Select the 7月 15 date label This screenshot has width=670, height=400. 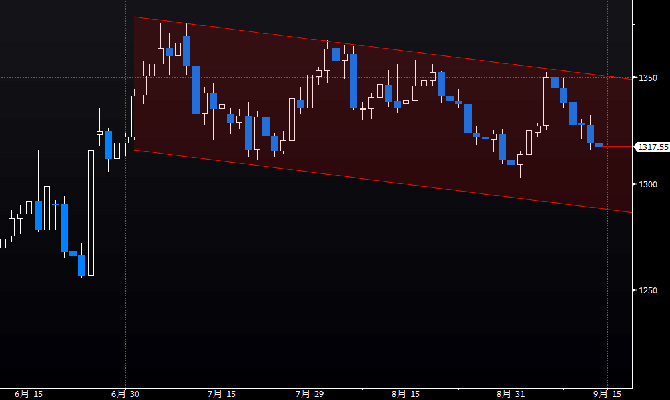coord(222,394)
